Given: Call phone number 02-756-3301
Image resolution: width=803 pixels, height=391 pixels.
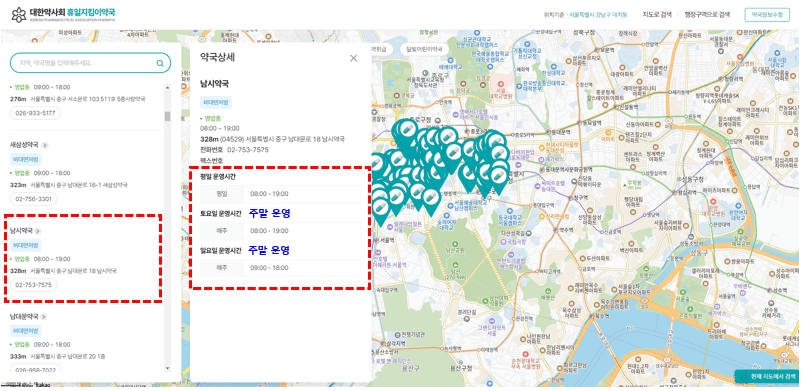Looking at the screenshot, I should [33, 199].
